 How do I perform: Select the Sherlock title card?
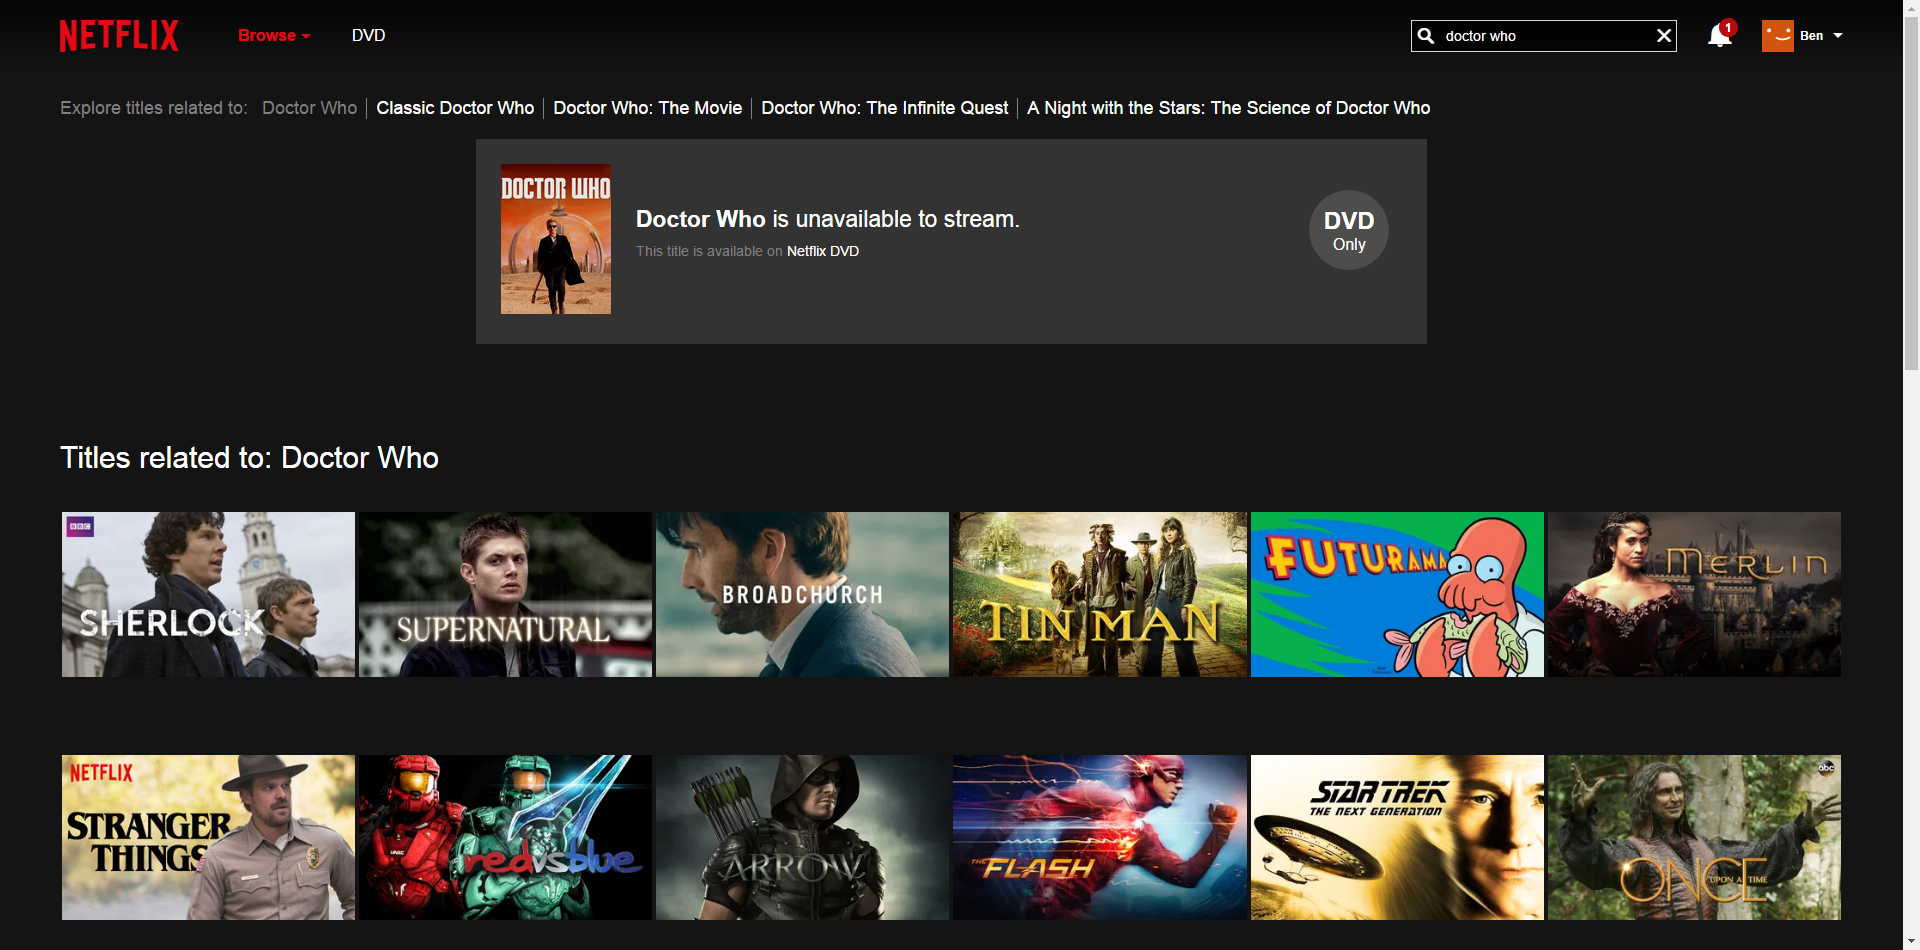pos(208,595)
